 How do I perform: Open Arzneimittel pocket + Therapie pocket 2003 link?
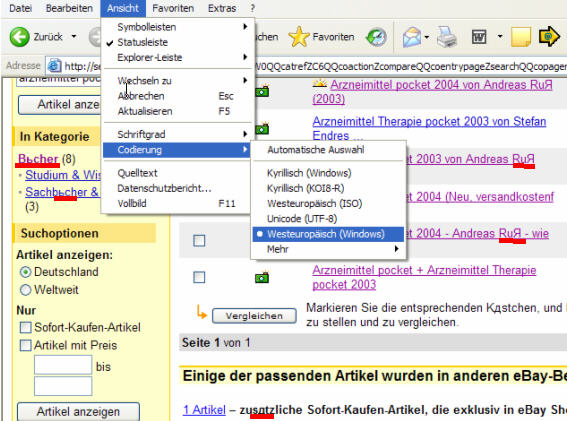pyautogui.click(x=424, y=277)
